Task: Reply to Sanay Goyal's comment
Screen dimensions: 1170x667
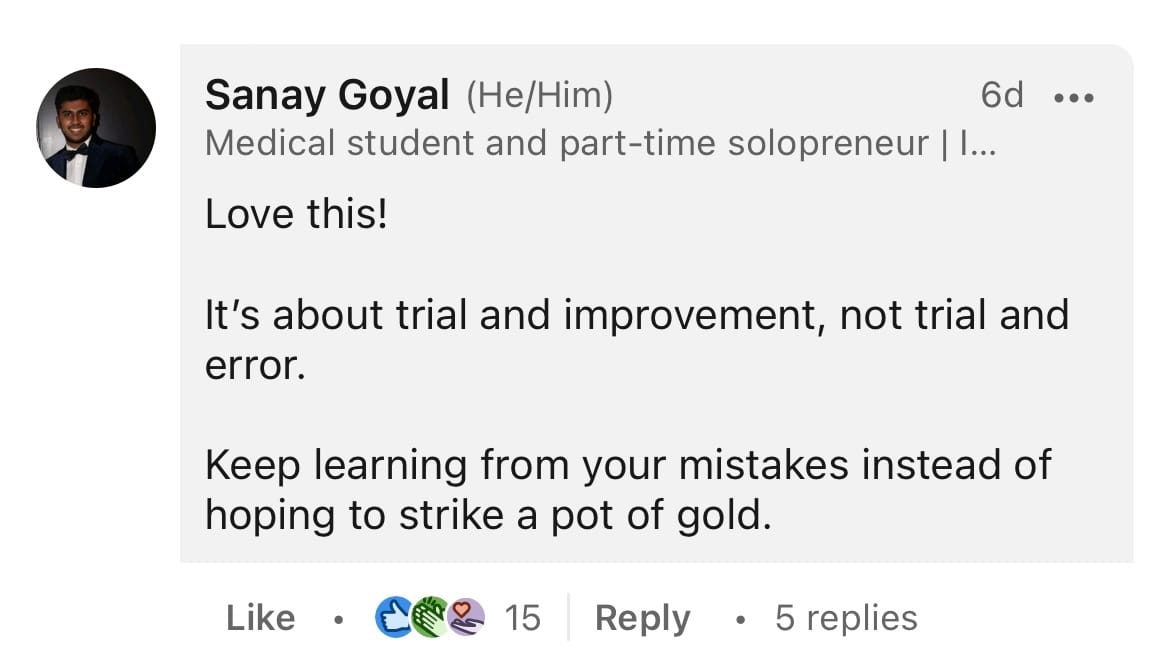Action: 642,619
